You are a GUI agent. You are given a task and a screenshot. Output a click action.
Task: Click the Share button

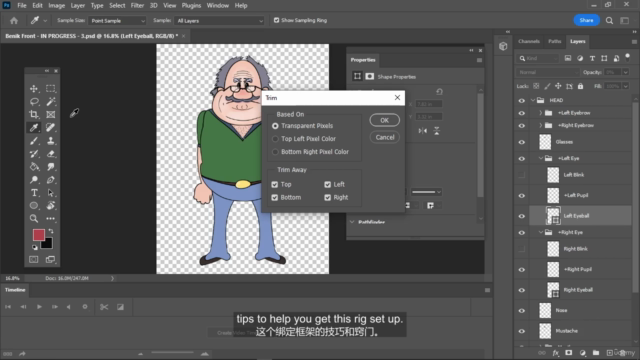(586, 20)
